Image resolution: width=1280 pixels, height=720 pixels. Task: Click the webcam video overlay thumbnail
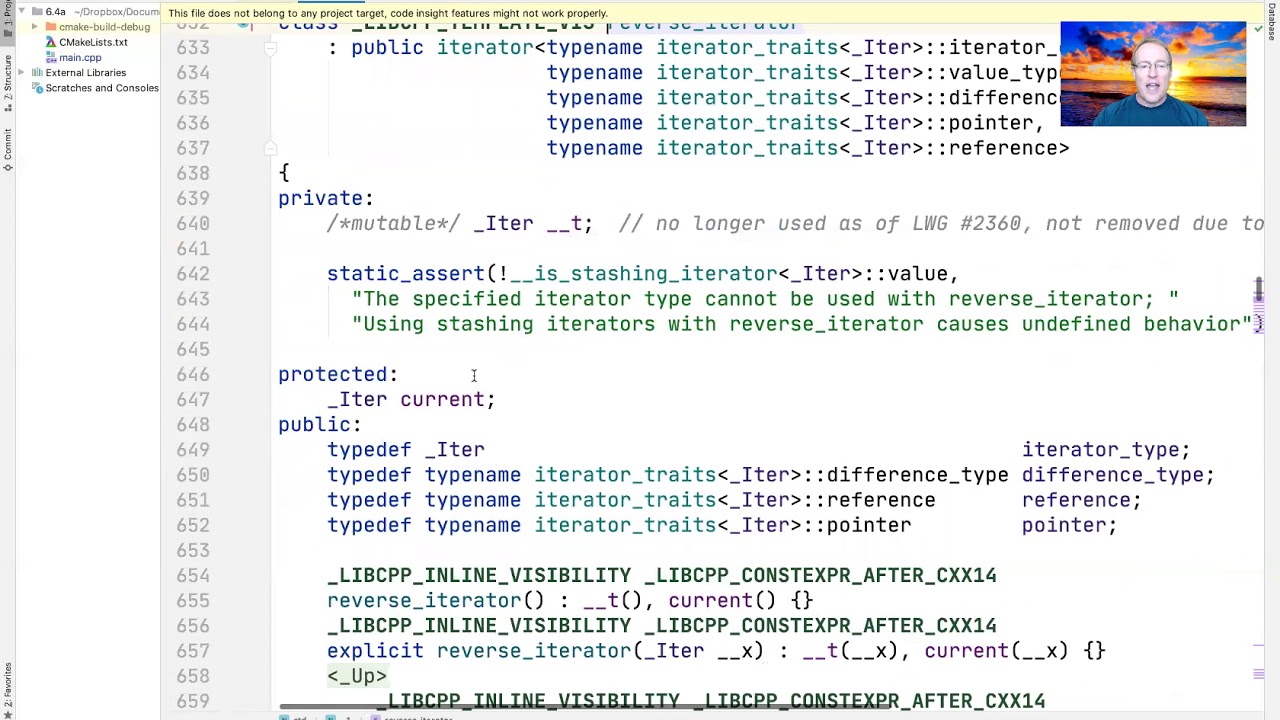tap(1153, 73)
